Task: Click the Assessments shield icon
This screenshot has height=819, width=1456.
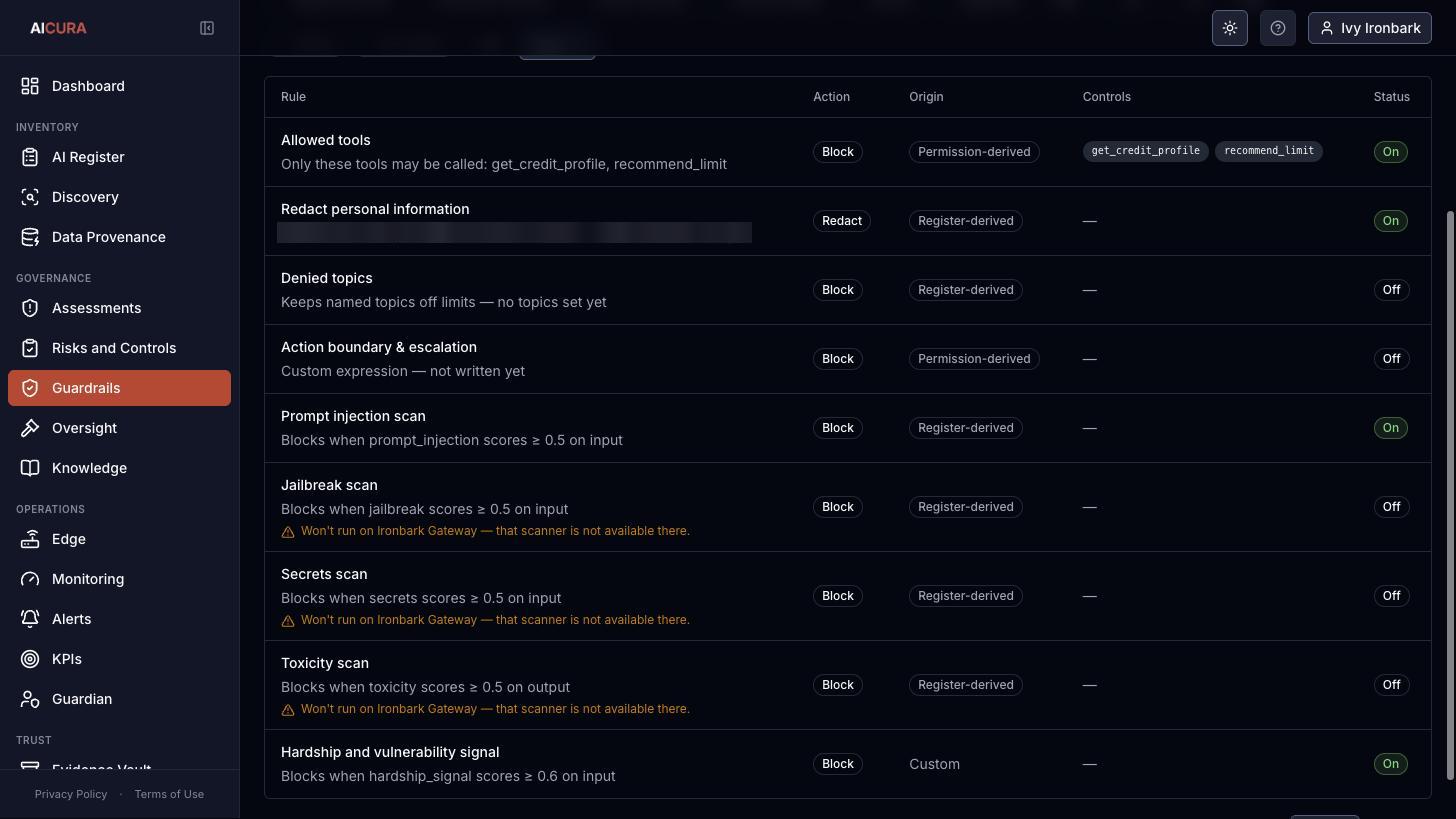Action: (30, 308)
